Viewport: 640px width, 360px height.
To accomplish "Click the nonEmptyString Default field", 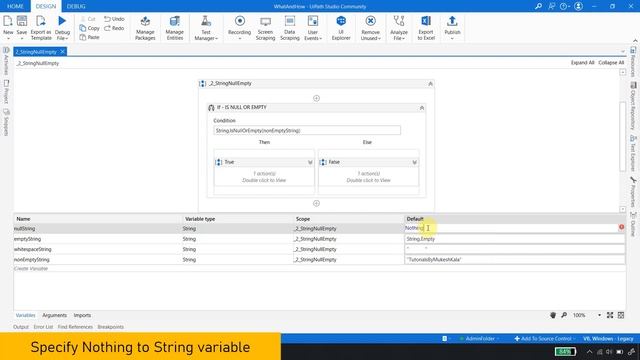I will (515, 259).
